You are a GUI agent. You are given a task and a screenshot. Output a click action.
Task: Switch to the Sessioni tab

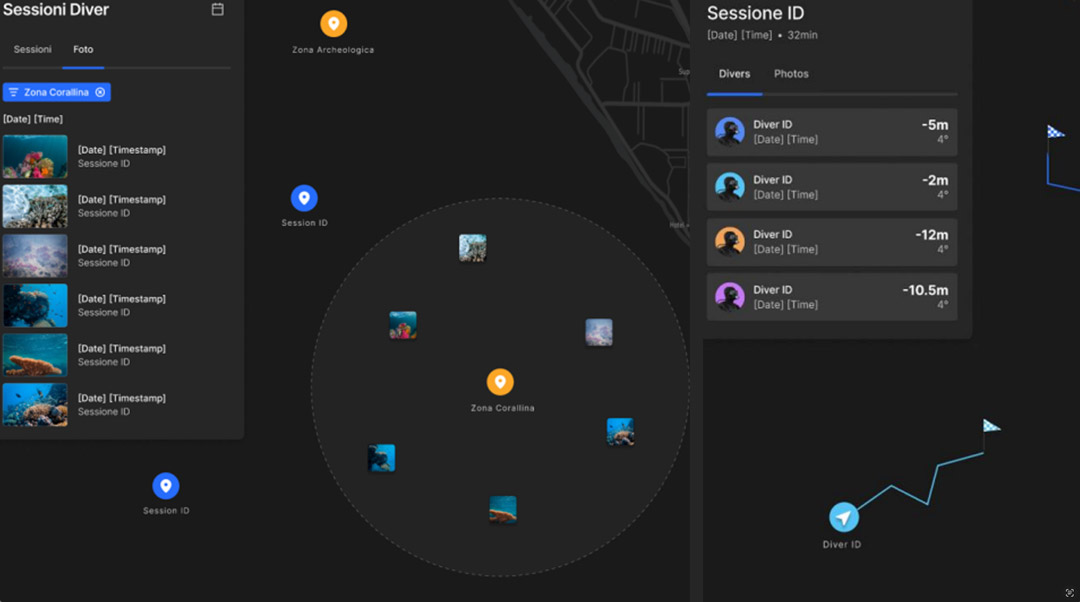[x=32, y=50]
